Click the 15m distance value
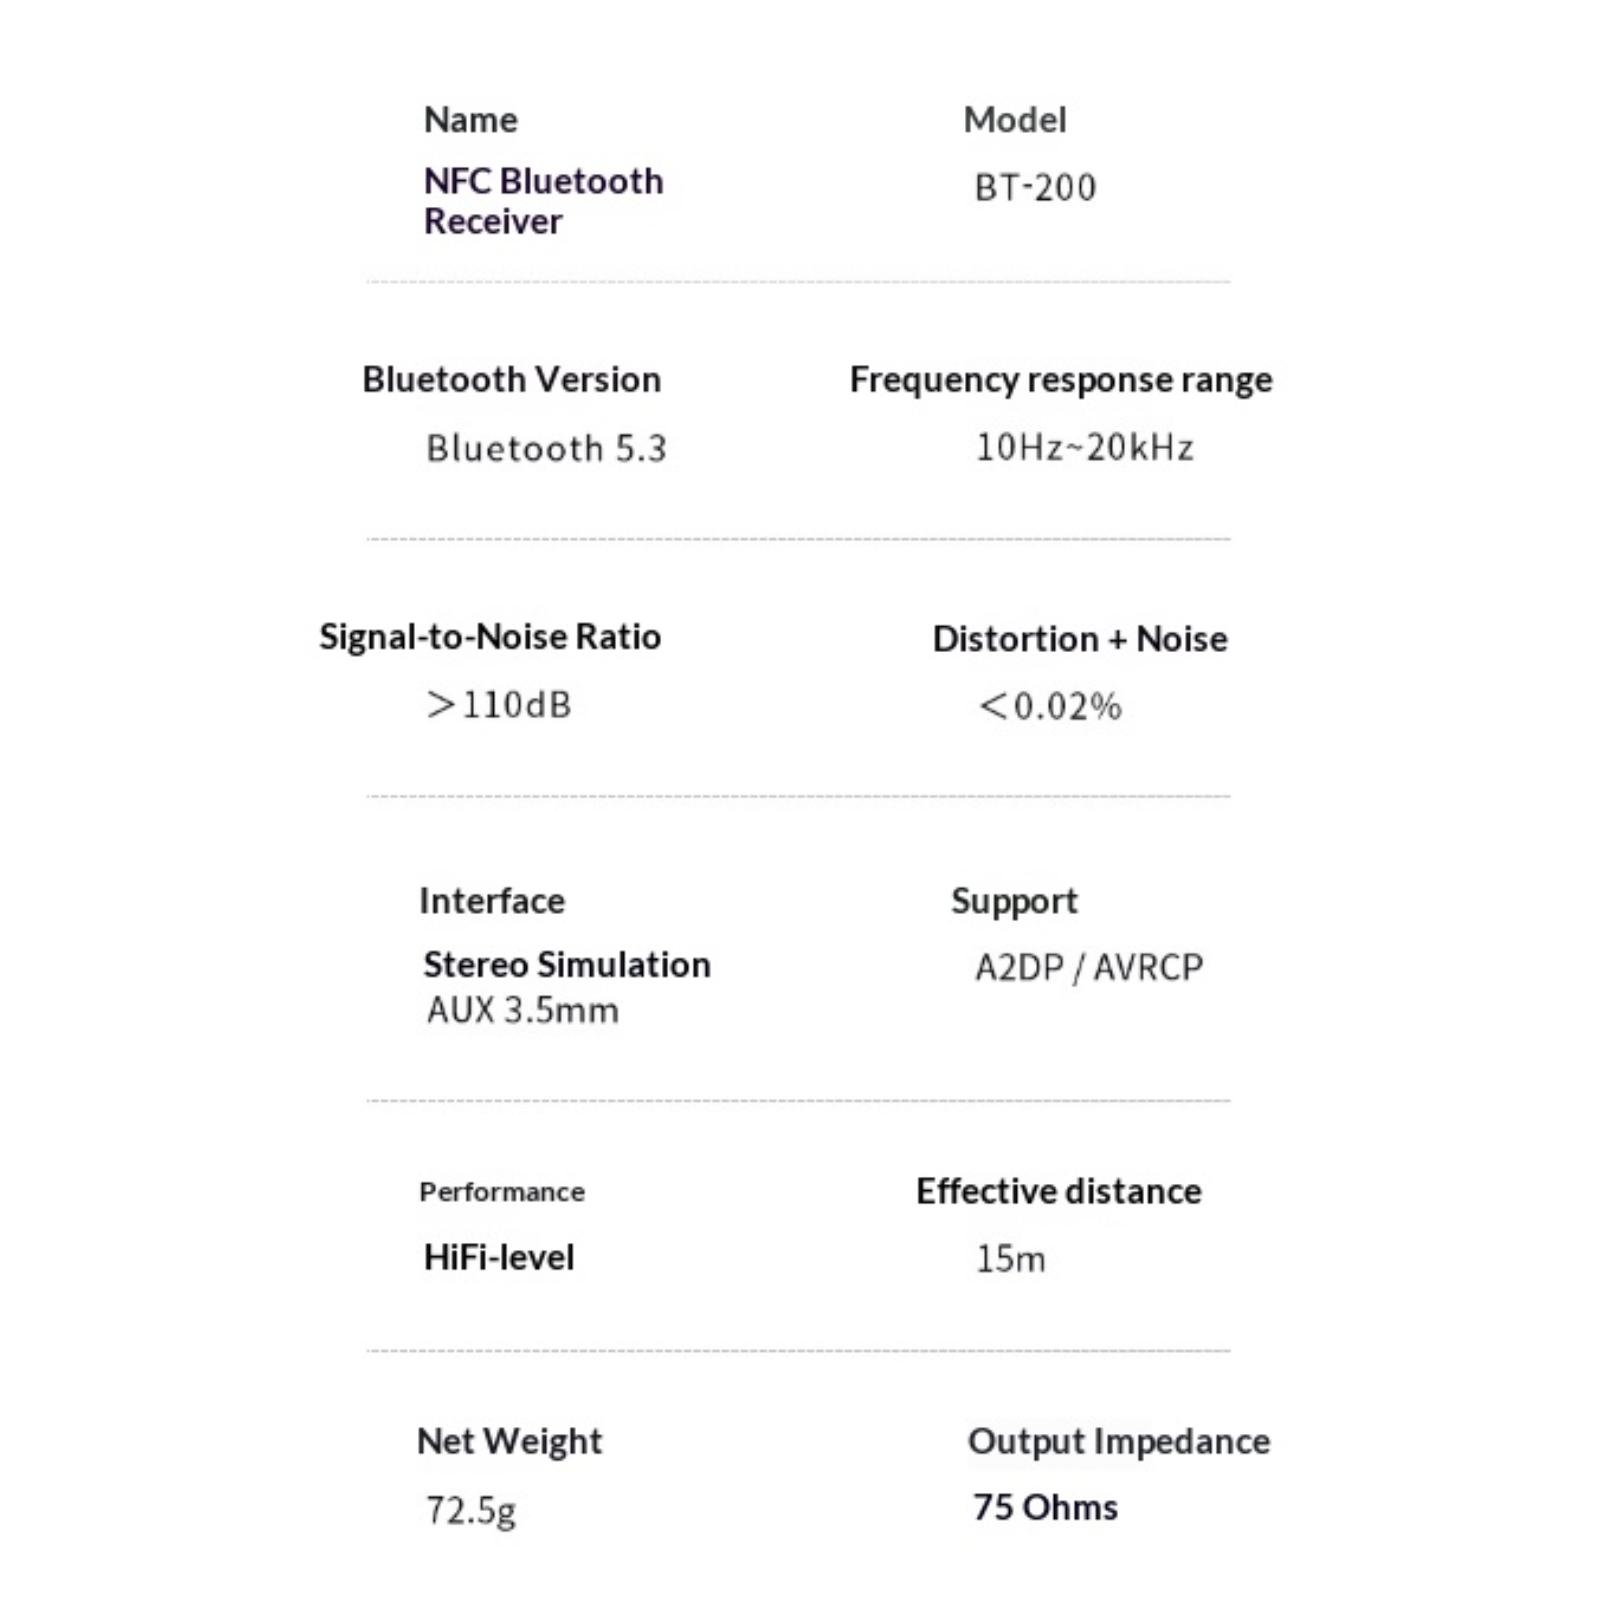This screenshot has height=1600, width=1600. (x=1011, y=1259)
